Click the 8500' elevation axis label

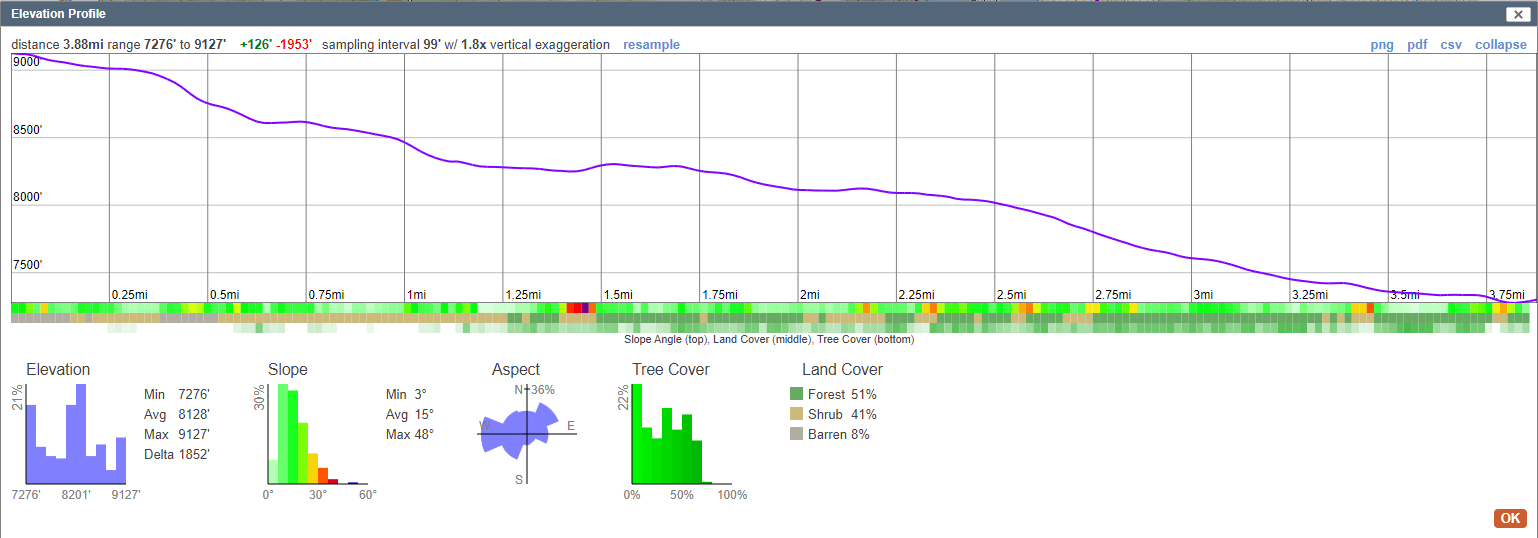pos(27,130)
